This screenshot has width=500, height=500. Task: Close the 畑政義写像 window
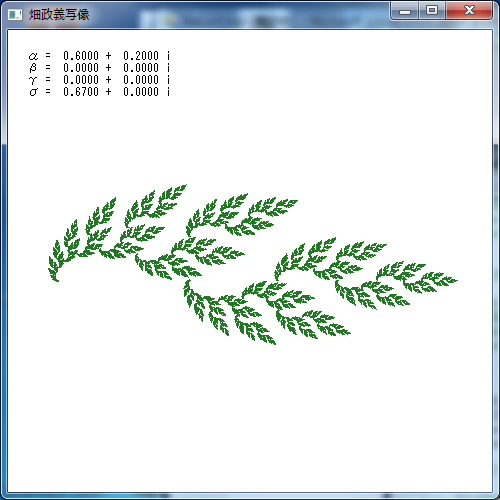point(469,11)
